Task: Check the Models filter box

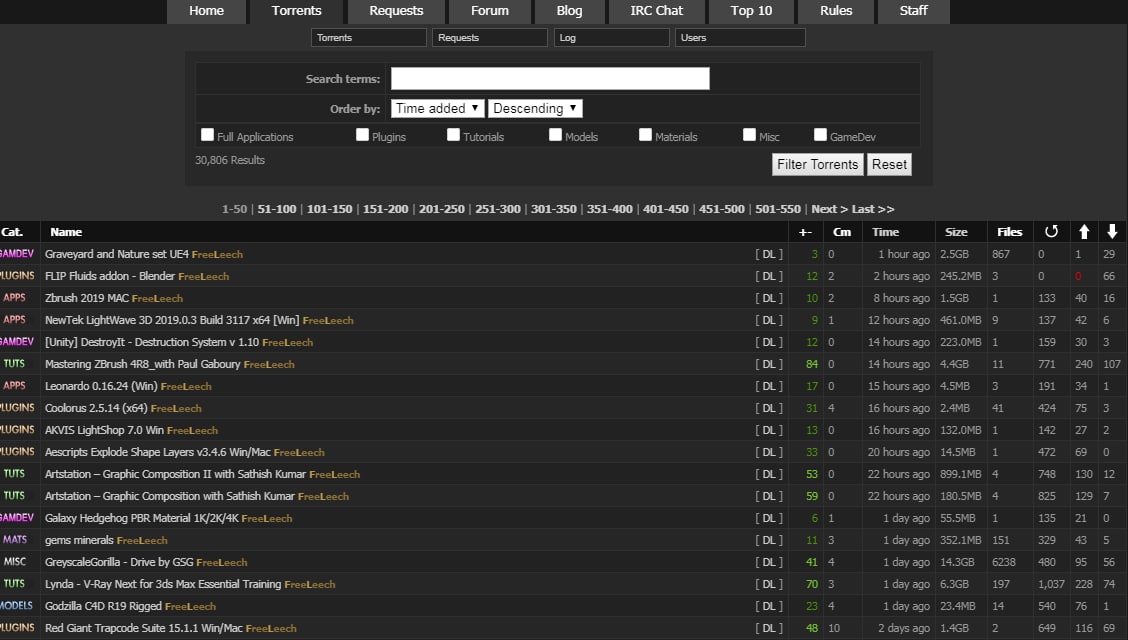Action: coord(555,134)
